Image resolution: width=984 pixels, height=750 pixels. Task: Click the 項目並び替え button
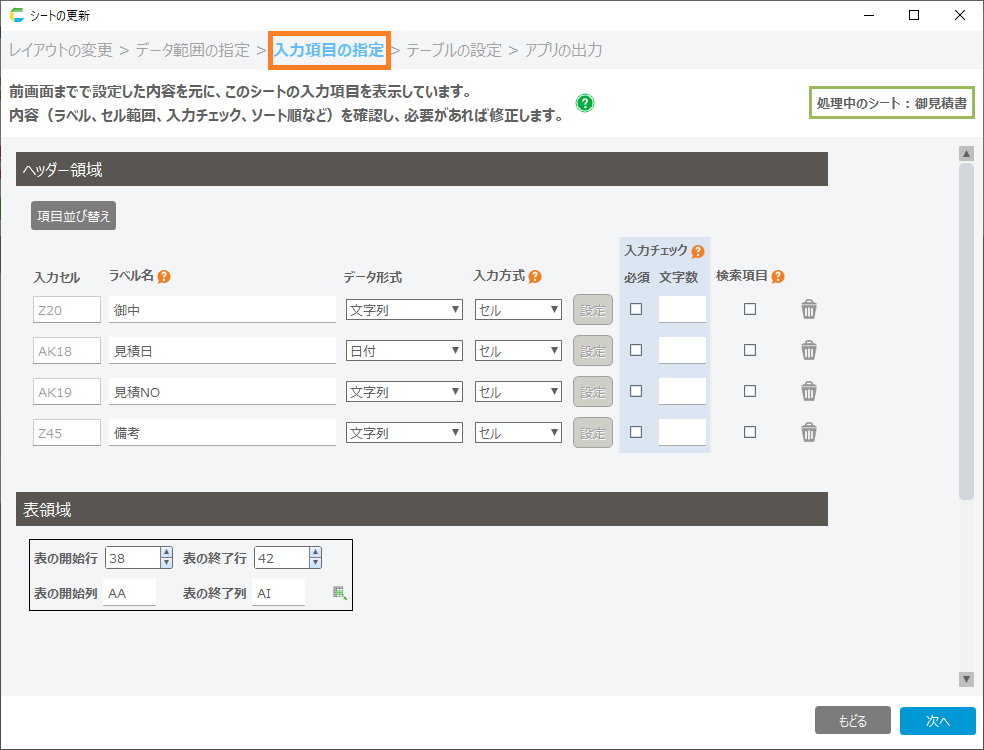point(74,216)
